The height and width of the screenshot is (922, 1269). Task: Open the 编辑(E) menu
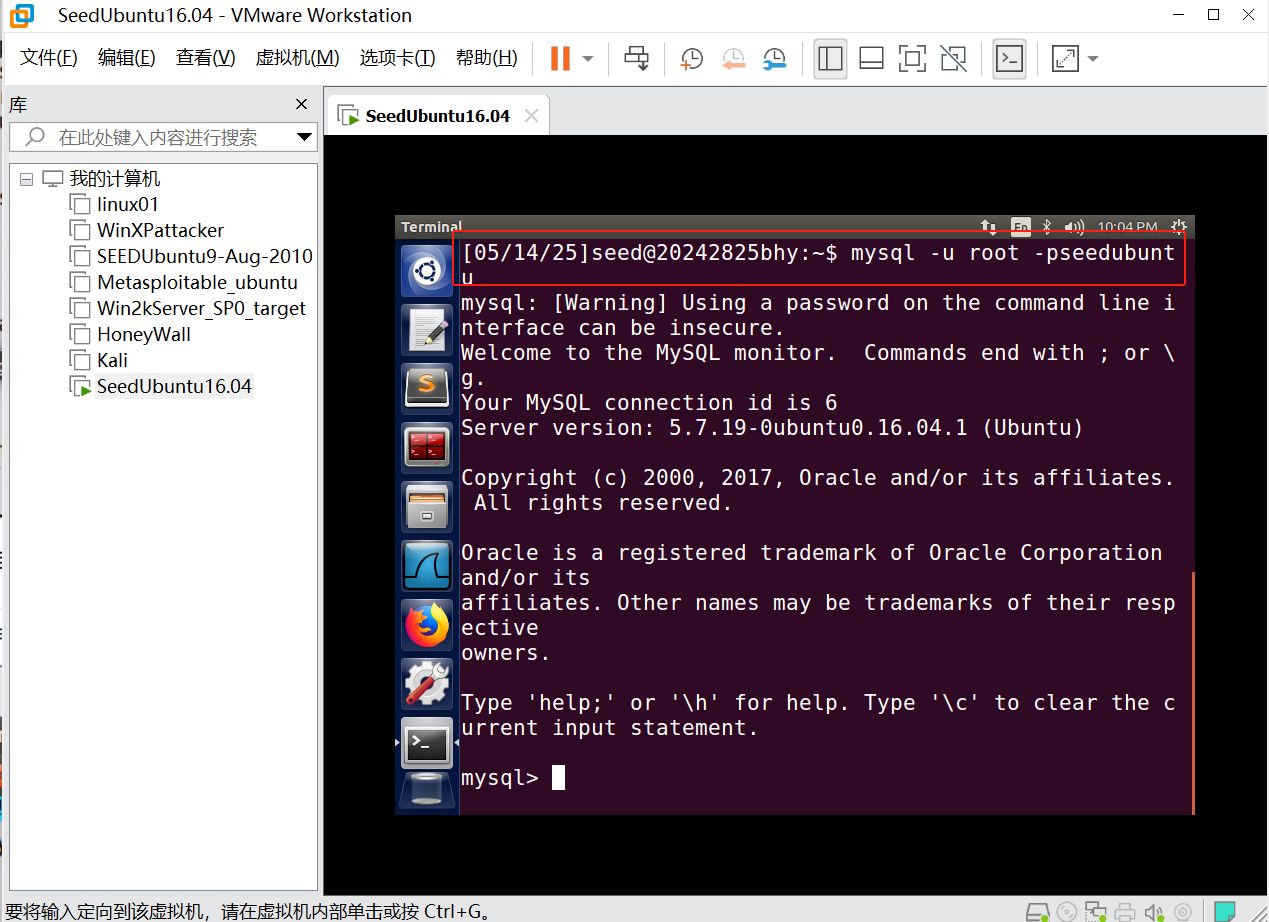coord(127,58)
